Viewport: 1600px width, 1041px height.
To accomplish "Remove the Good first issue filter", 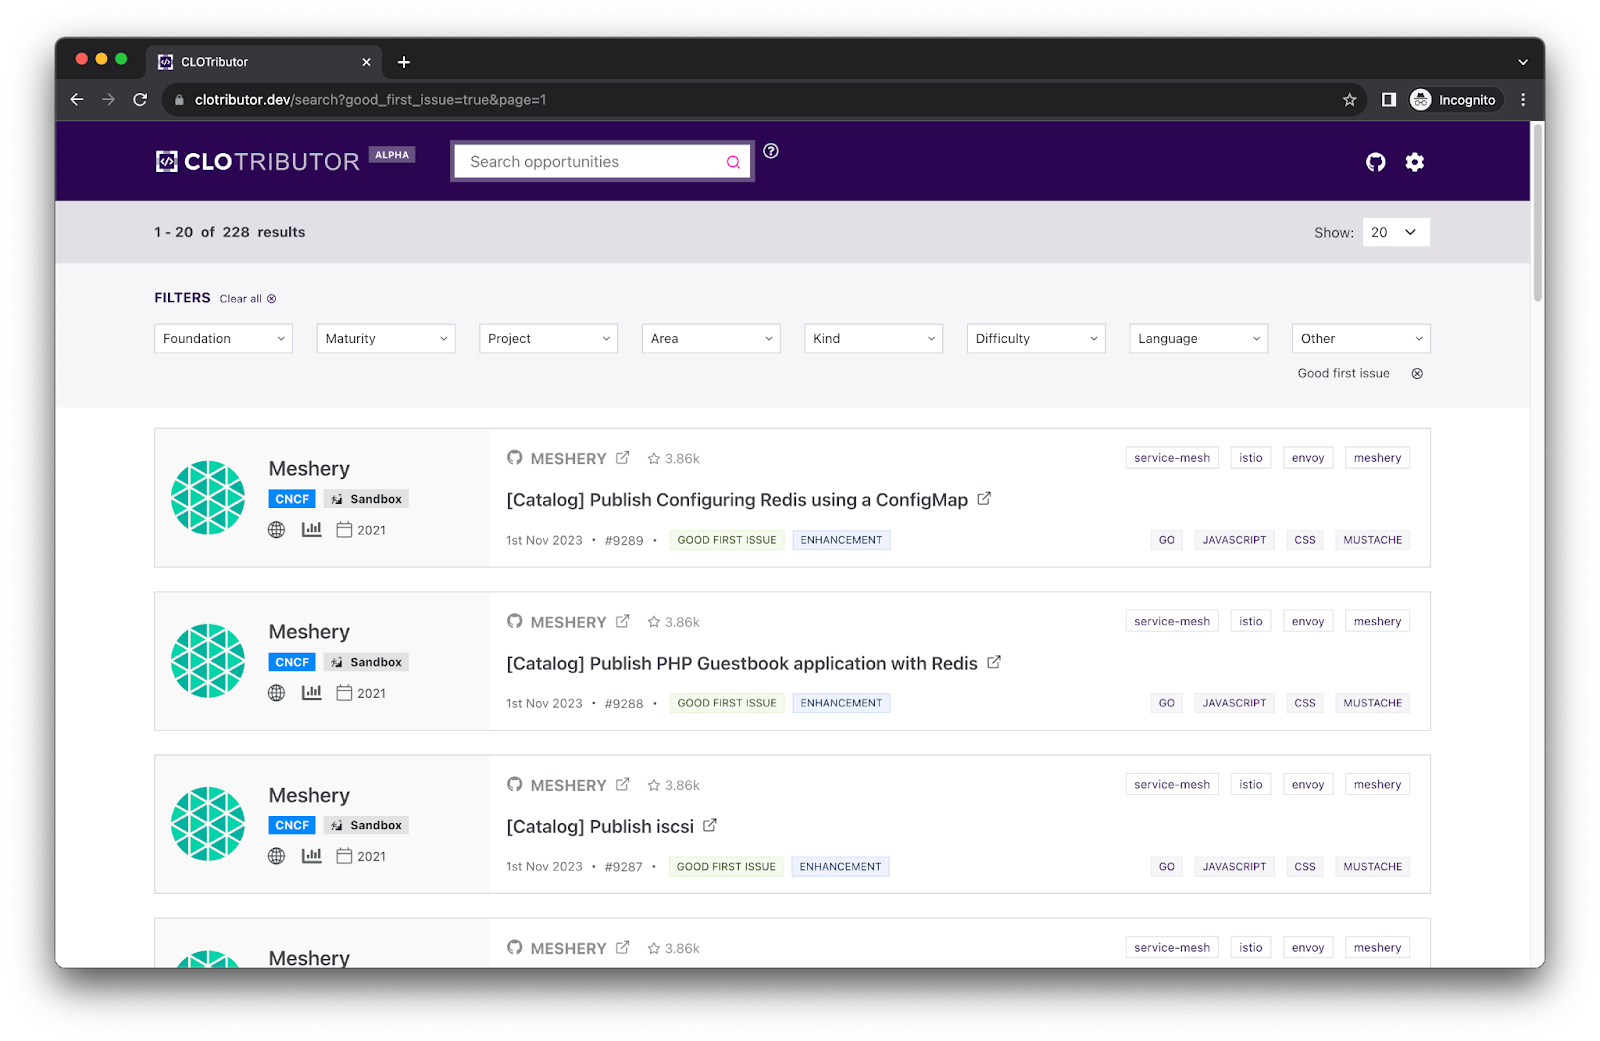I will [1417, 374].
